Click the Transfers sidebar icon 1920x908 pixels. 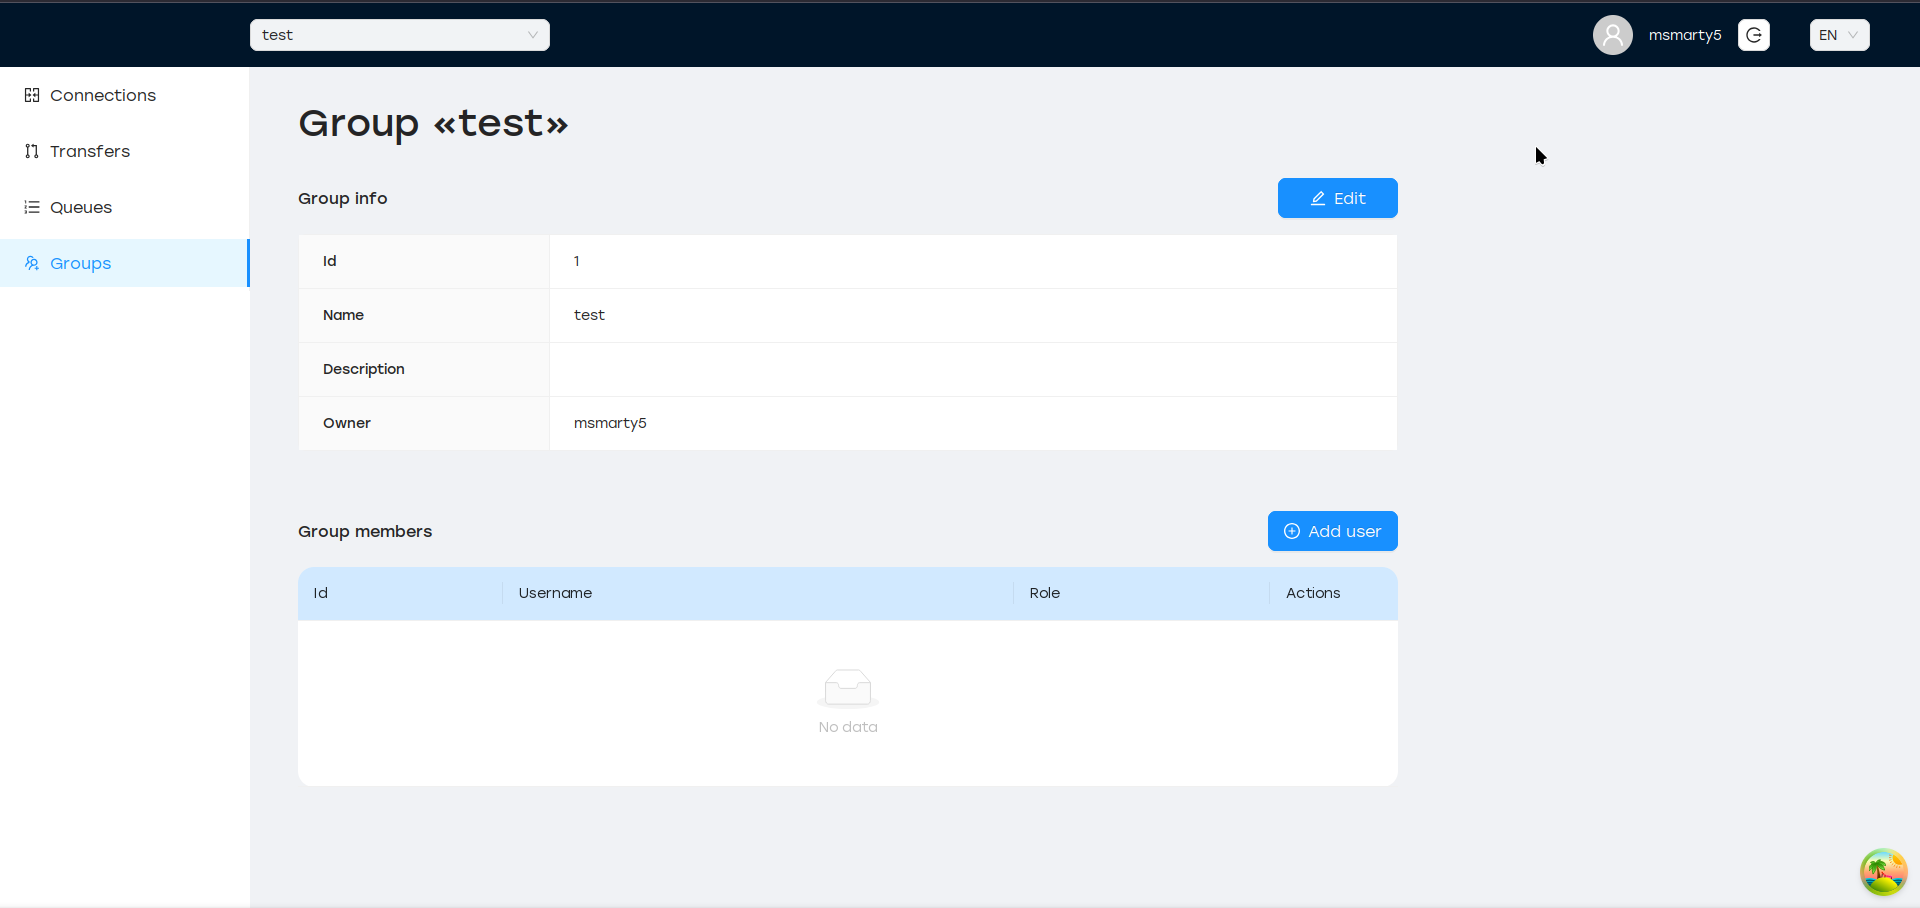(32, 151)
